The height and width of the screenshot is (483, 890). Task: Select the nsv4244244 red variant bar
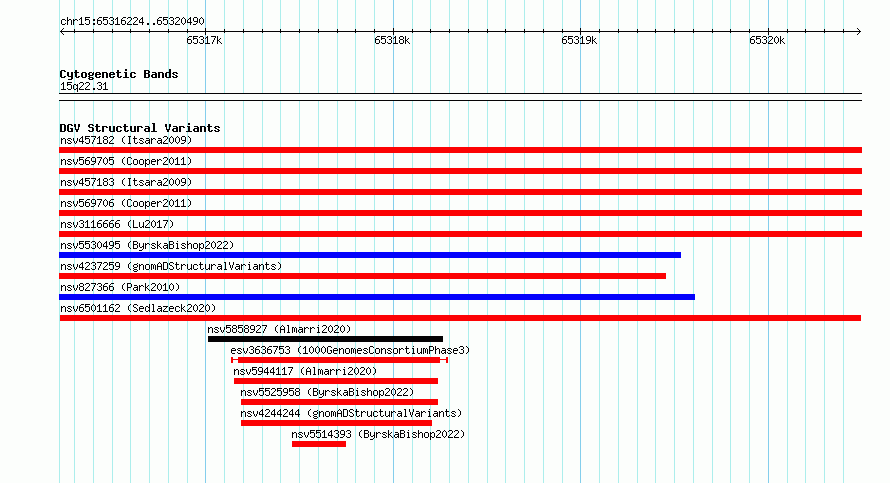337,423
